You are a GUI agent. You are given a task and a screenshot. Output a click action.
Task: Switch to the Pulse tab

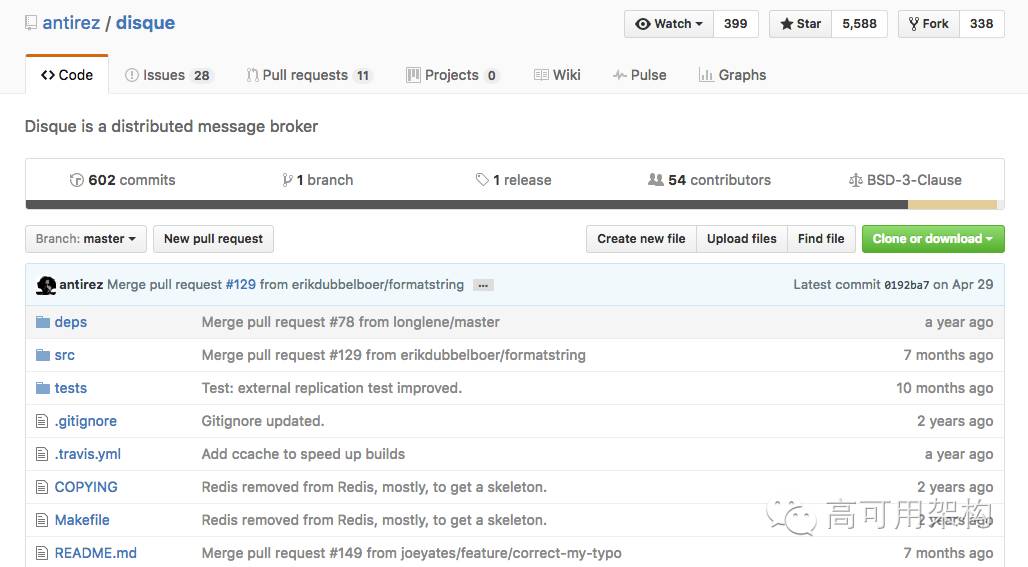point(639,75)
